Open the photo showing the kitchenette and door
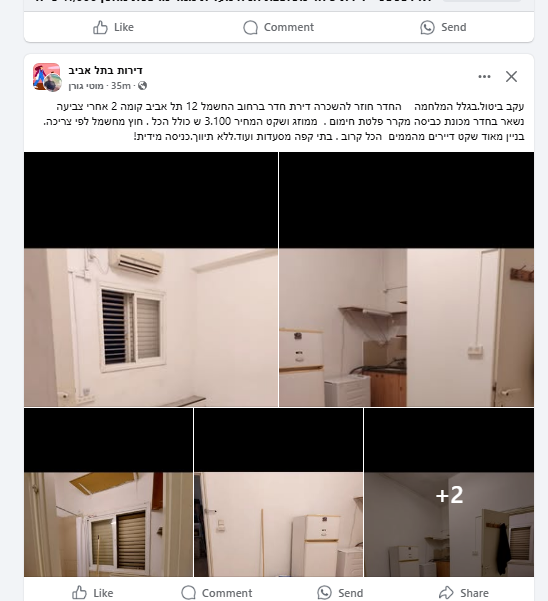This screenshot has height=601, width=548. click(406, 279)
